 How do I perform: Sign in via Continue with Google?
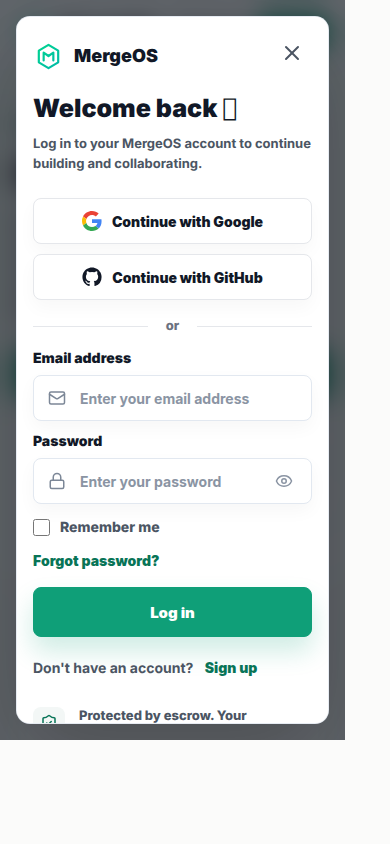[x=173, y=221]
